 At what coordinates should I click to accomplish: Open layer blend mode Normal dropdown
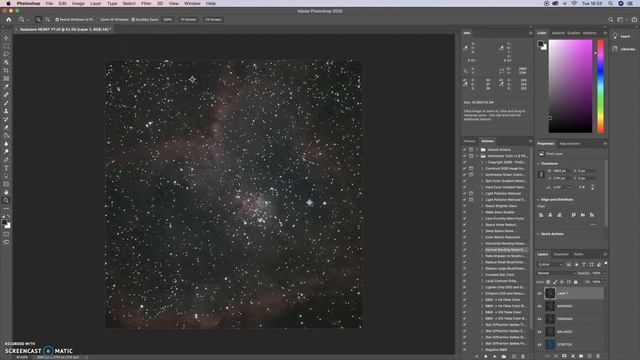[x=556, y=273]
